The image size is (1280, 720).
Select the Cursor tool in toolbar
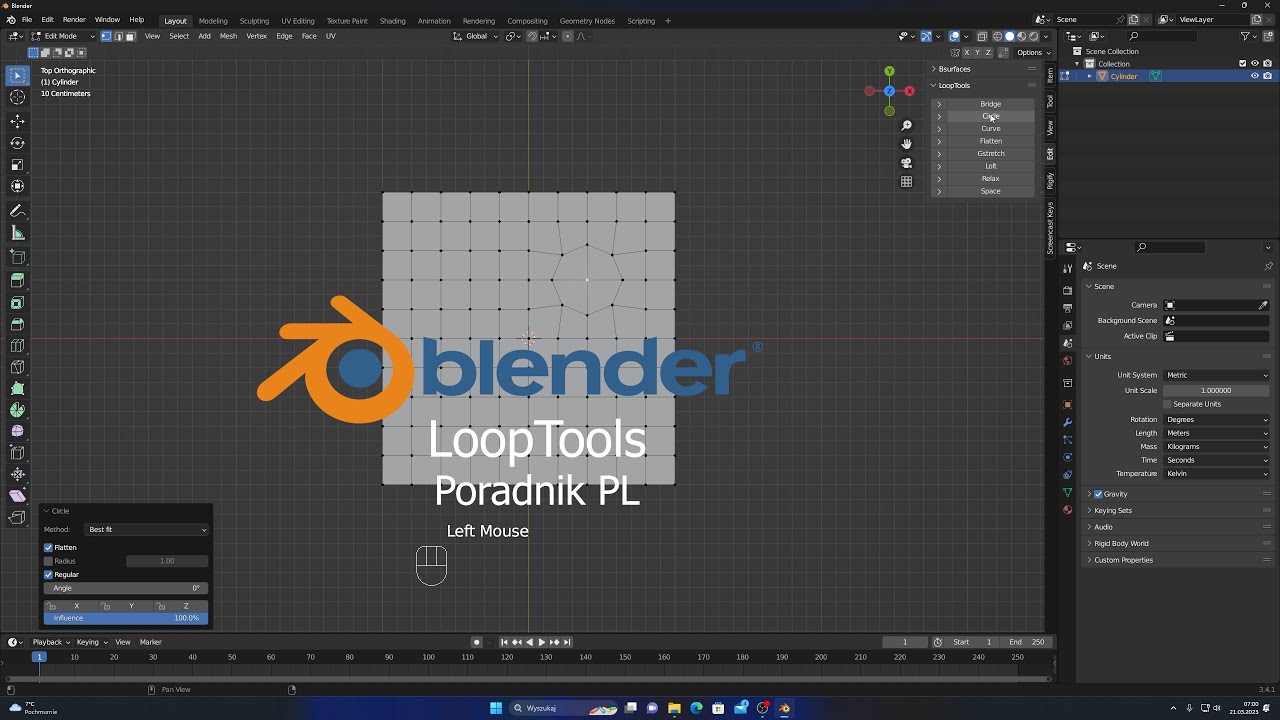pos(17,97)
